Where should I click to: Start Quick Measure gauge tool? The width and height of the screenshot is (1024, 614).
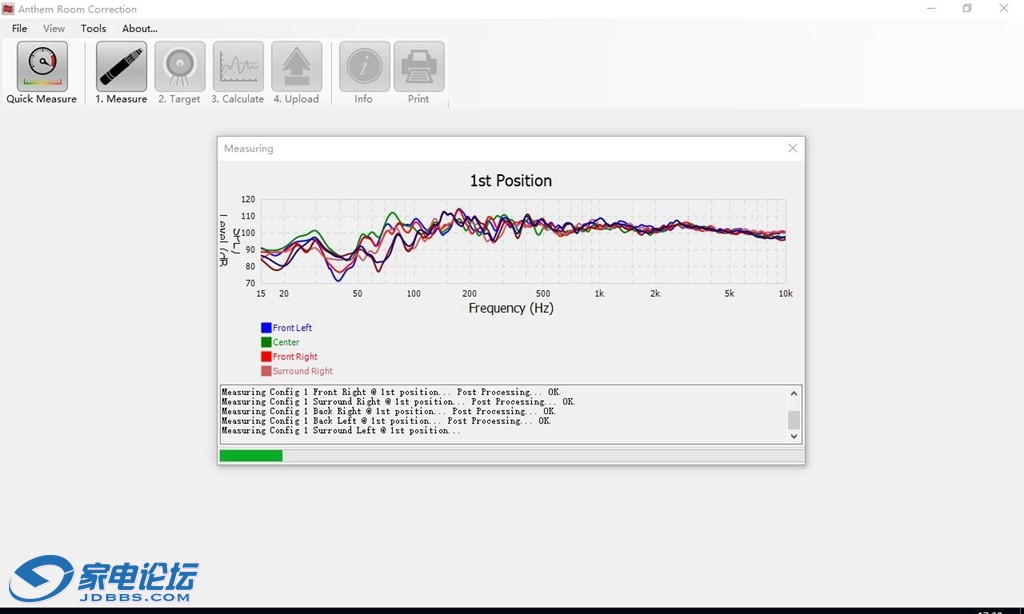click(x=42, y=67)
